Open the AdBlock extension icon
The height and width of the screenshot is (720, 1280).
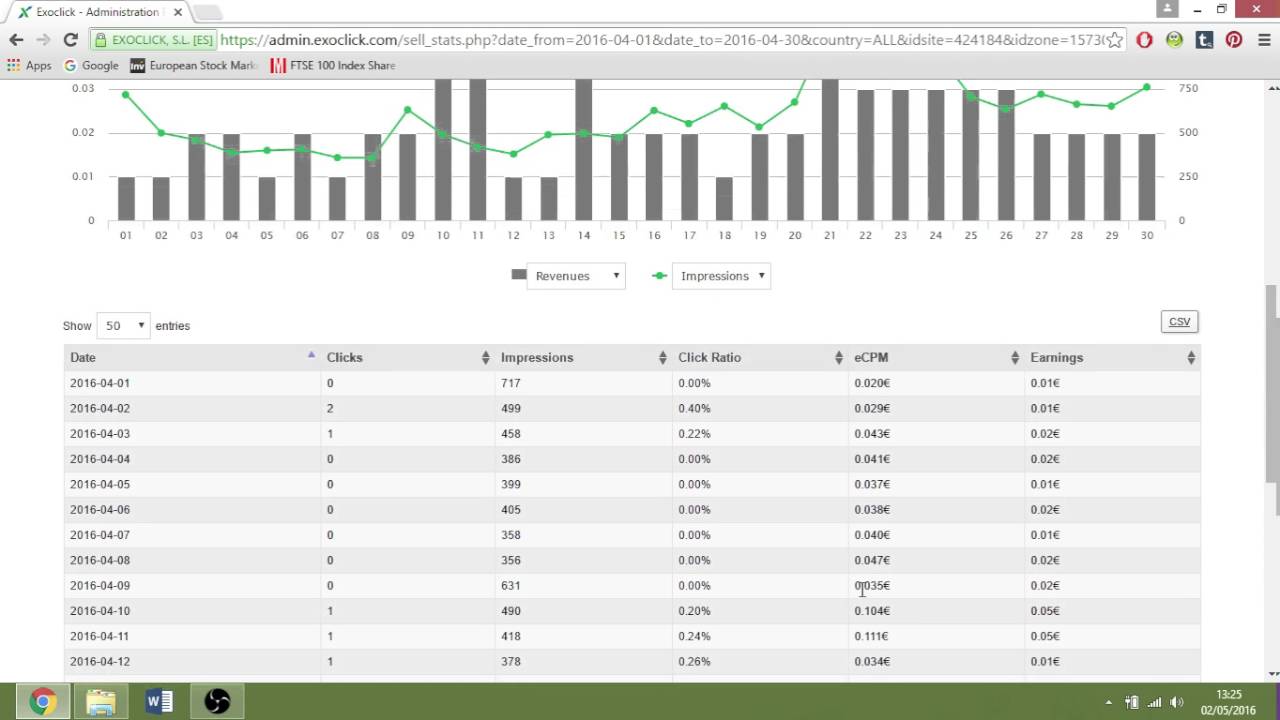[x=1144, y=40]
